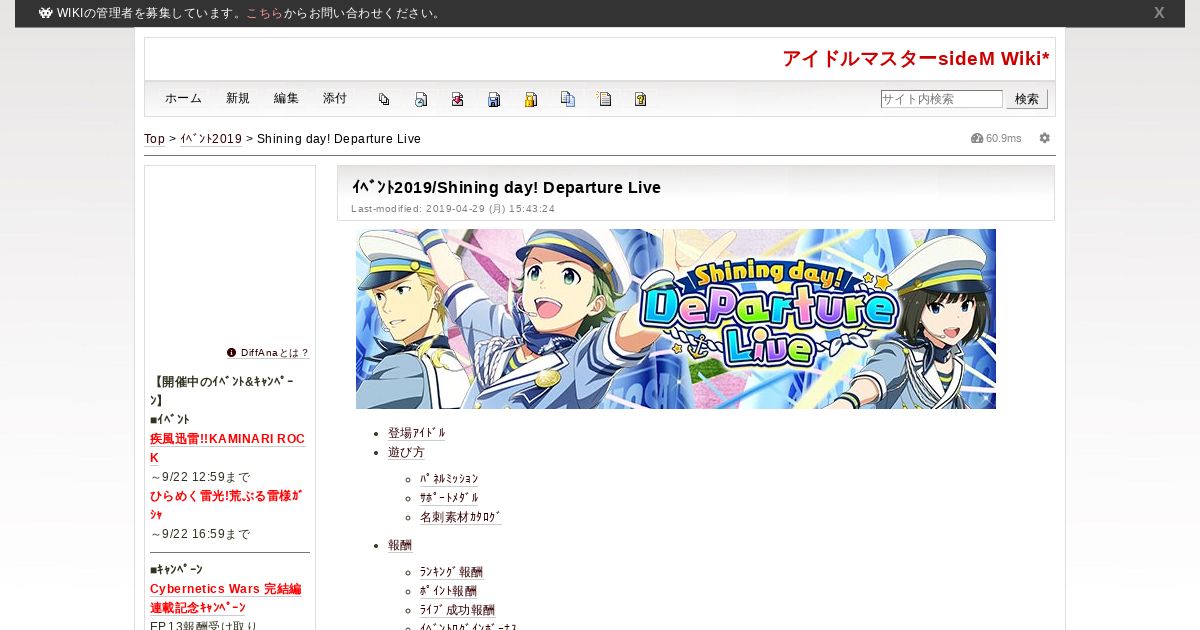Jump to ﾗﾝｷﾝｸﾞ報酬 section

click(451, 572)
